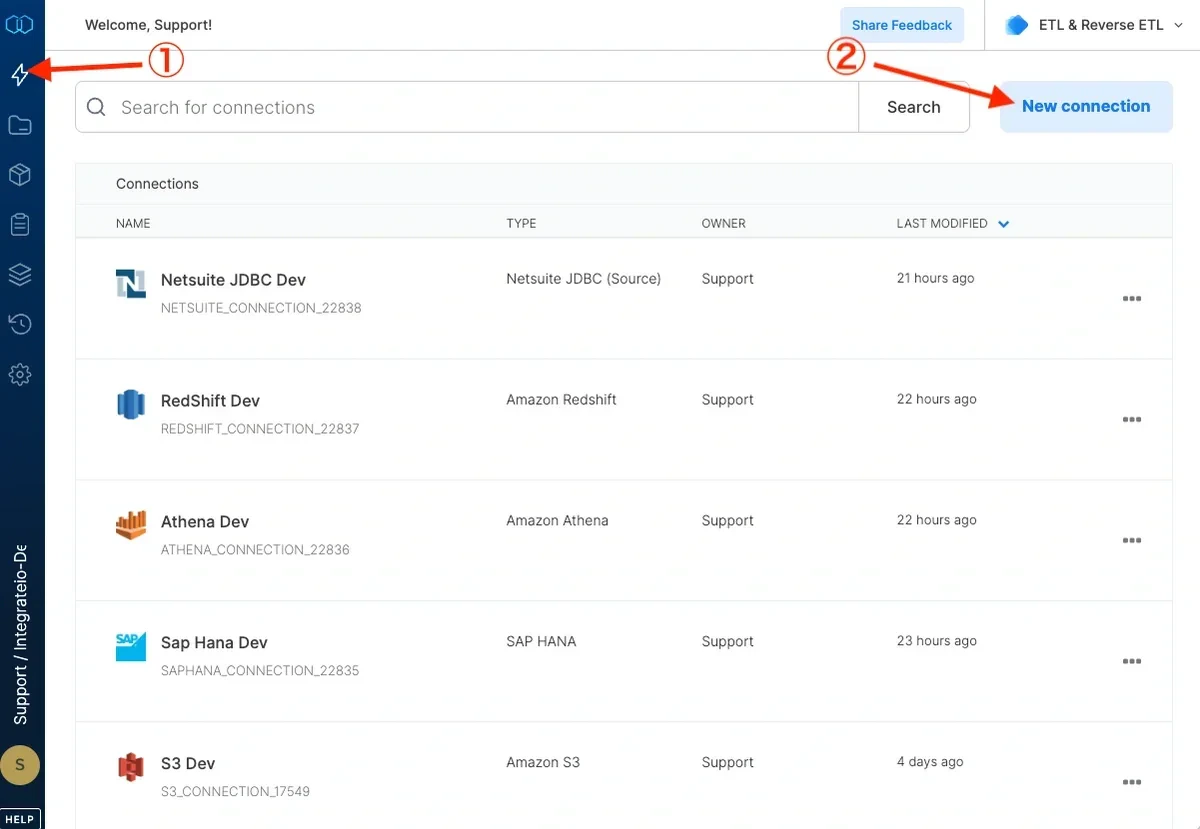Click the Share Feedback button
Image resolution: width=1200 pixels, height=829 pixels.
tap(902, 25)
